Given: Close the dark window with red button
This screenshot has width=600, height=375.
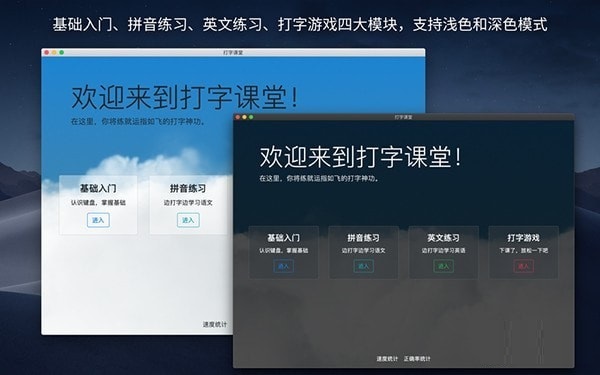Looking at the screenshot, I should pyautogui.click(x=238, y=117).
